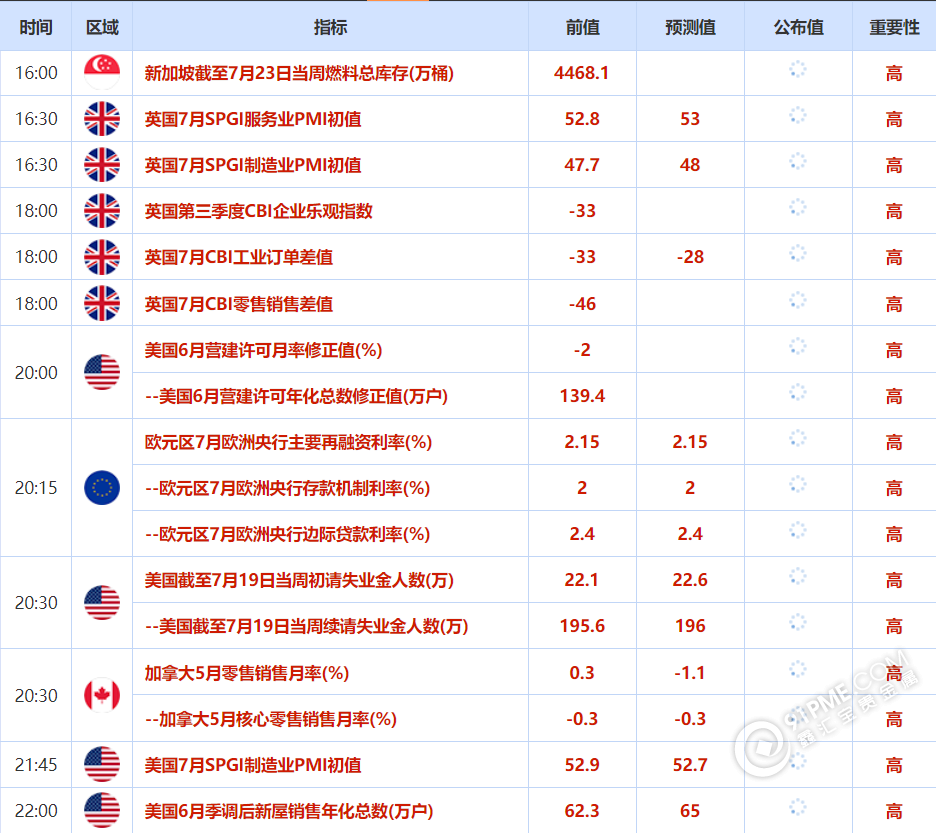Click the 时间 column header

(x=36, y=27)
